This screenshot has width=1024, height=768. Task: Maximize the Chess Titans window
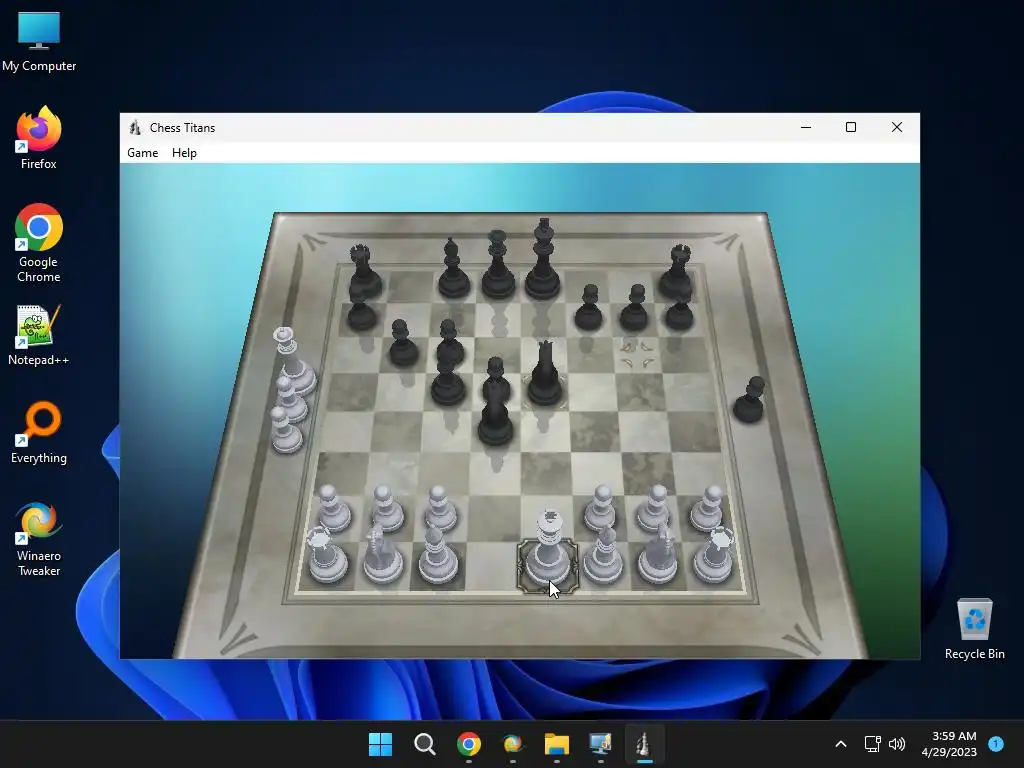[x=851, y=127]
